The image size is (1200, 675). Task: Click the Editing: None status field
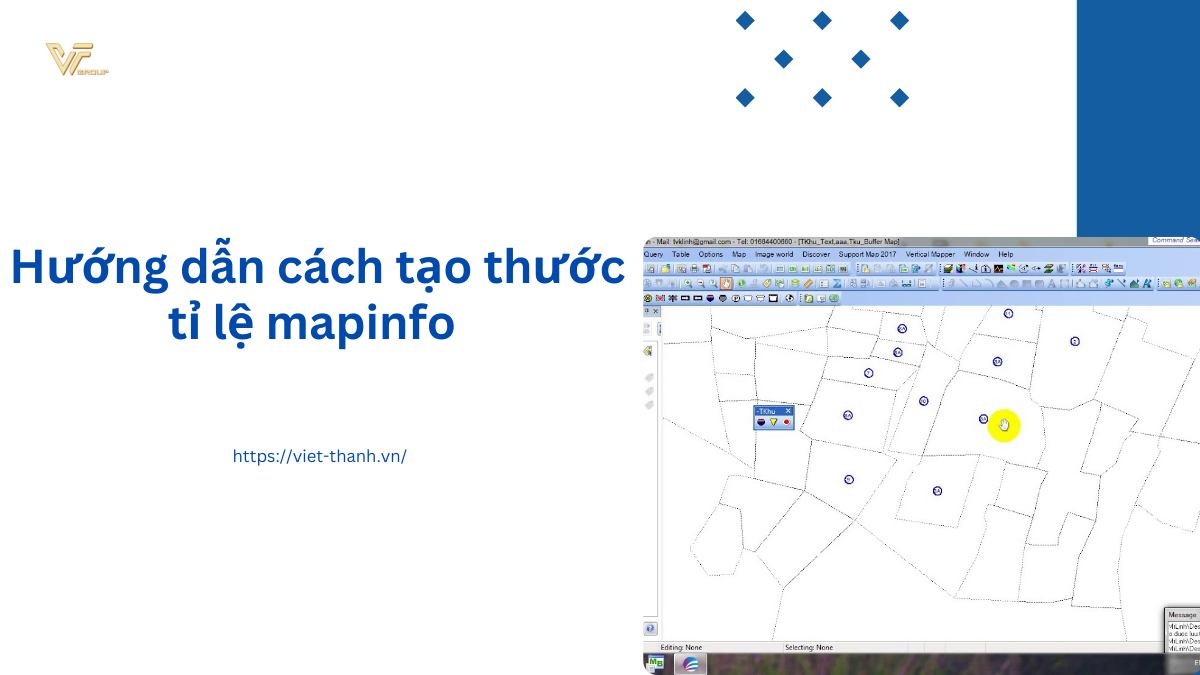click(680, 648)
